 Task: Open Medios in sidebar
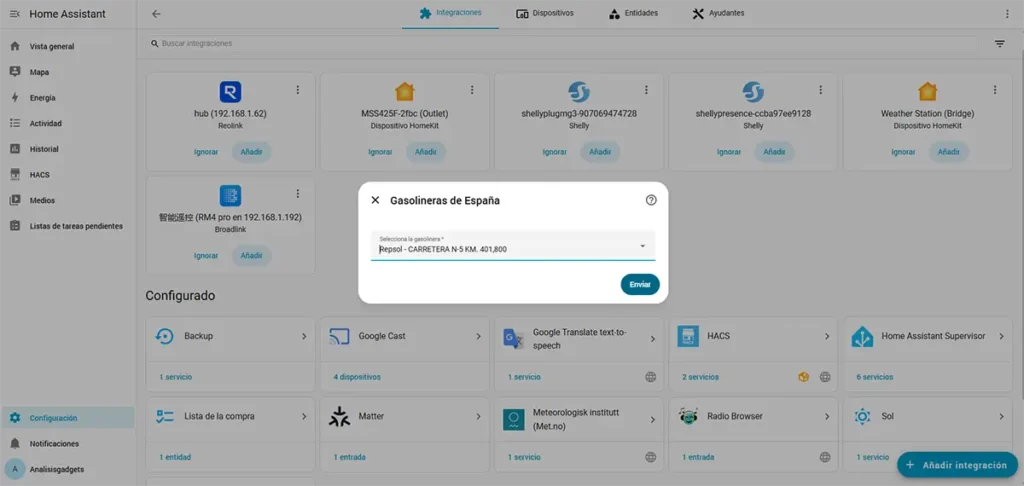68,201
